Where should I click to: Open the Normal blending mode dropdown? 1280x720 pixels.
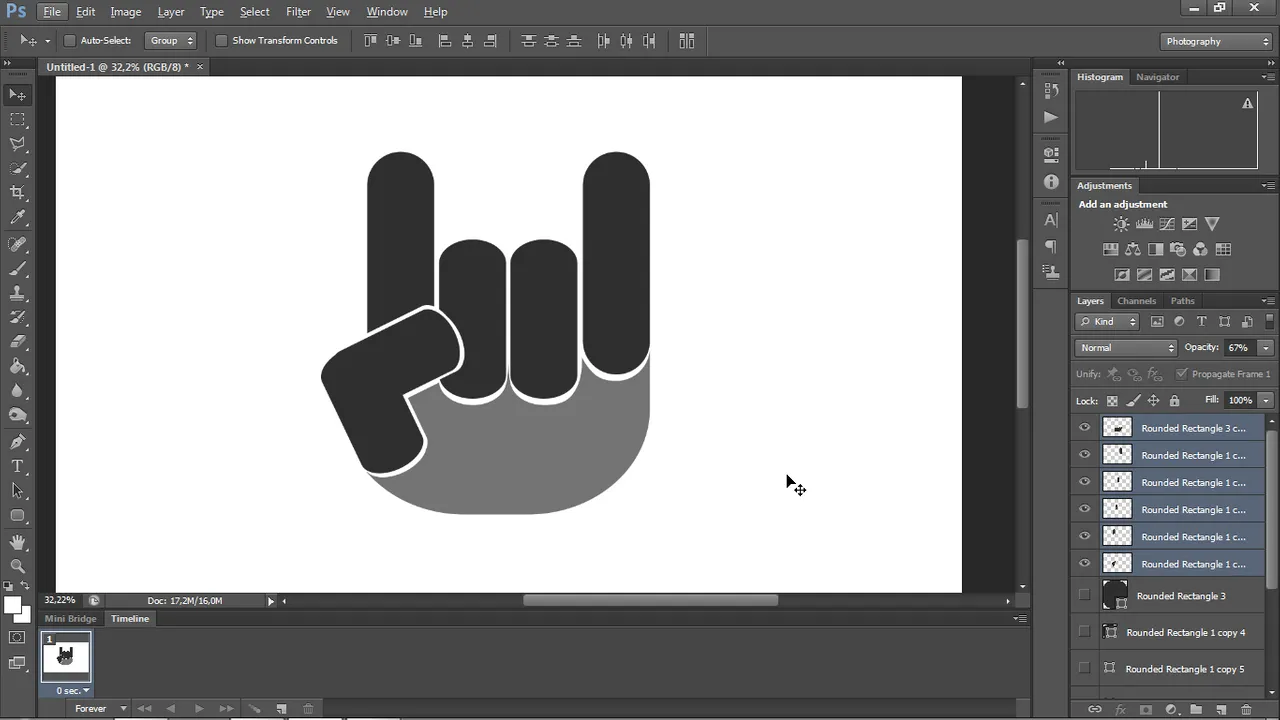point(1127,348)
